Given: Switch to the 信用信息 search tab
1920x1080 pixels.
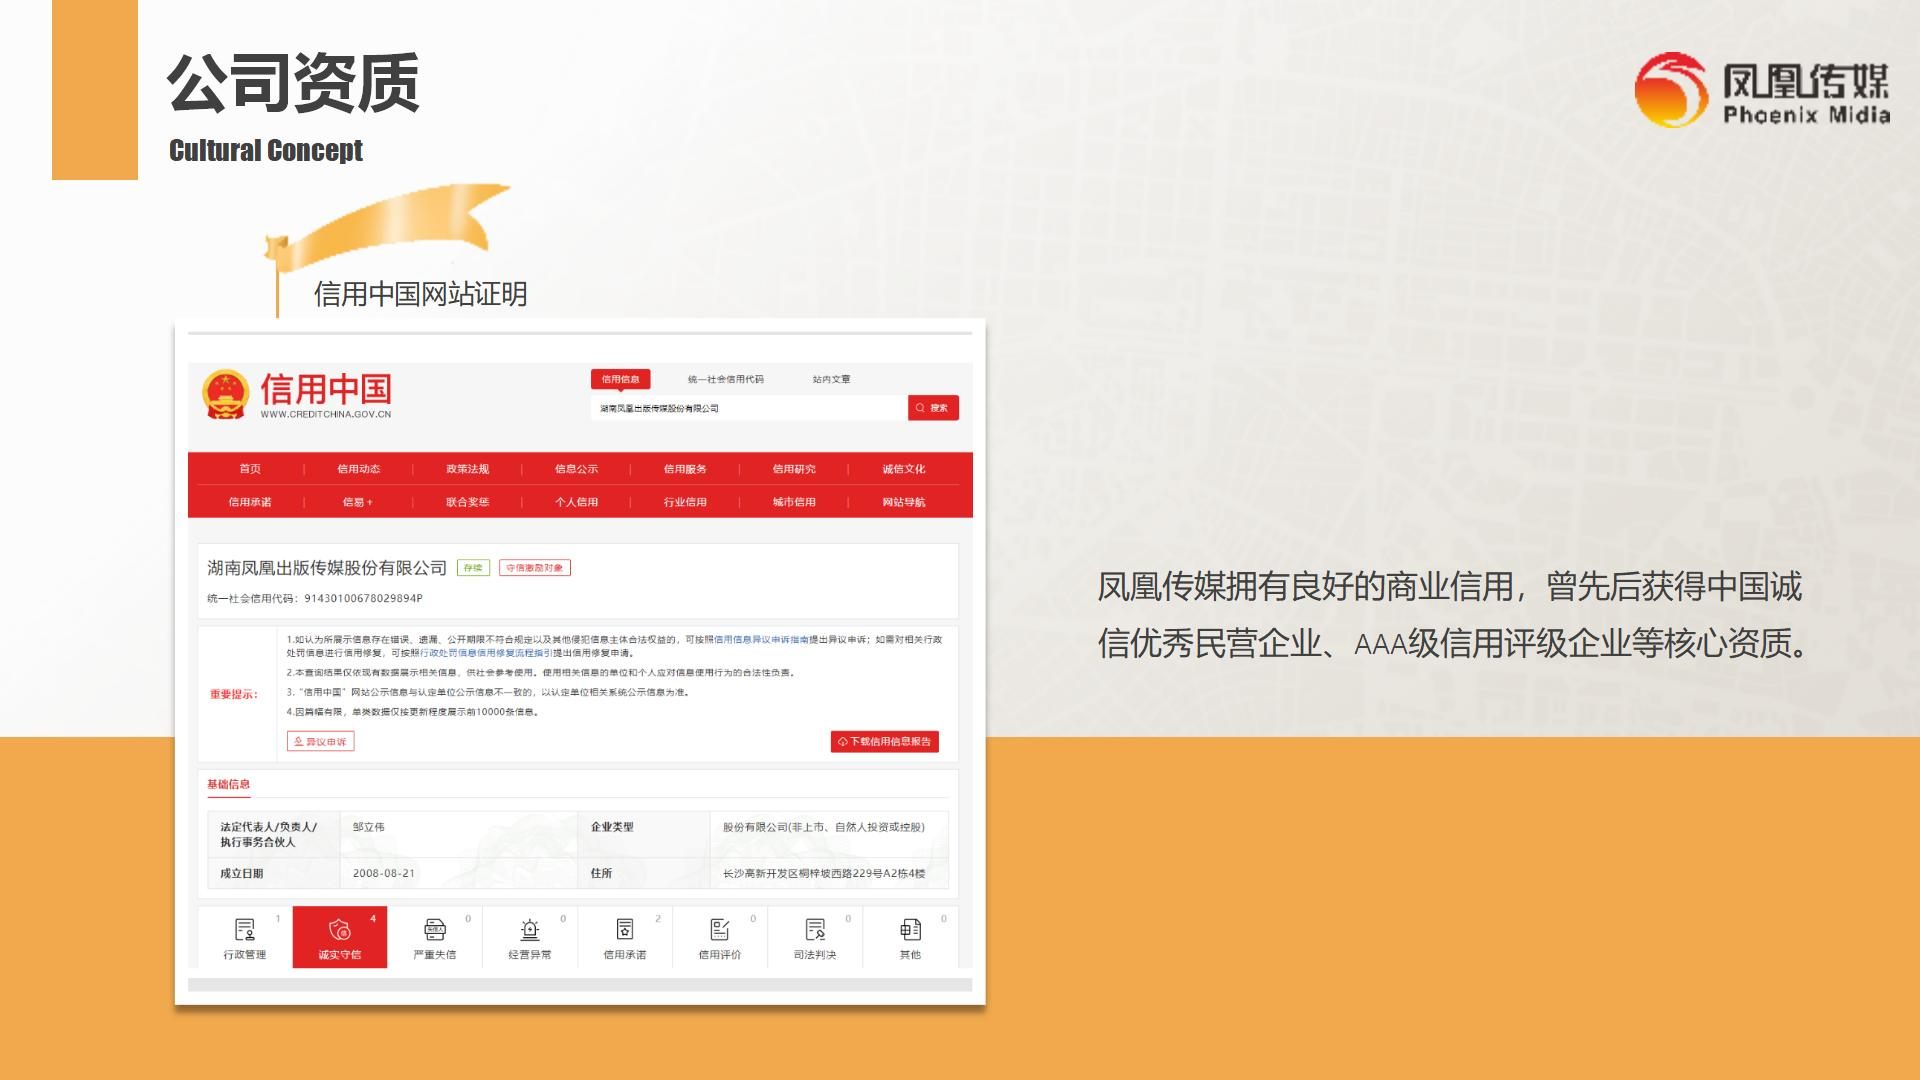Looking at the screenshot, I should 620,379.
